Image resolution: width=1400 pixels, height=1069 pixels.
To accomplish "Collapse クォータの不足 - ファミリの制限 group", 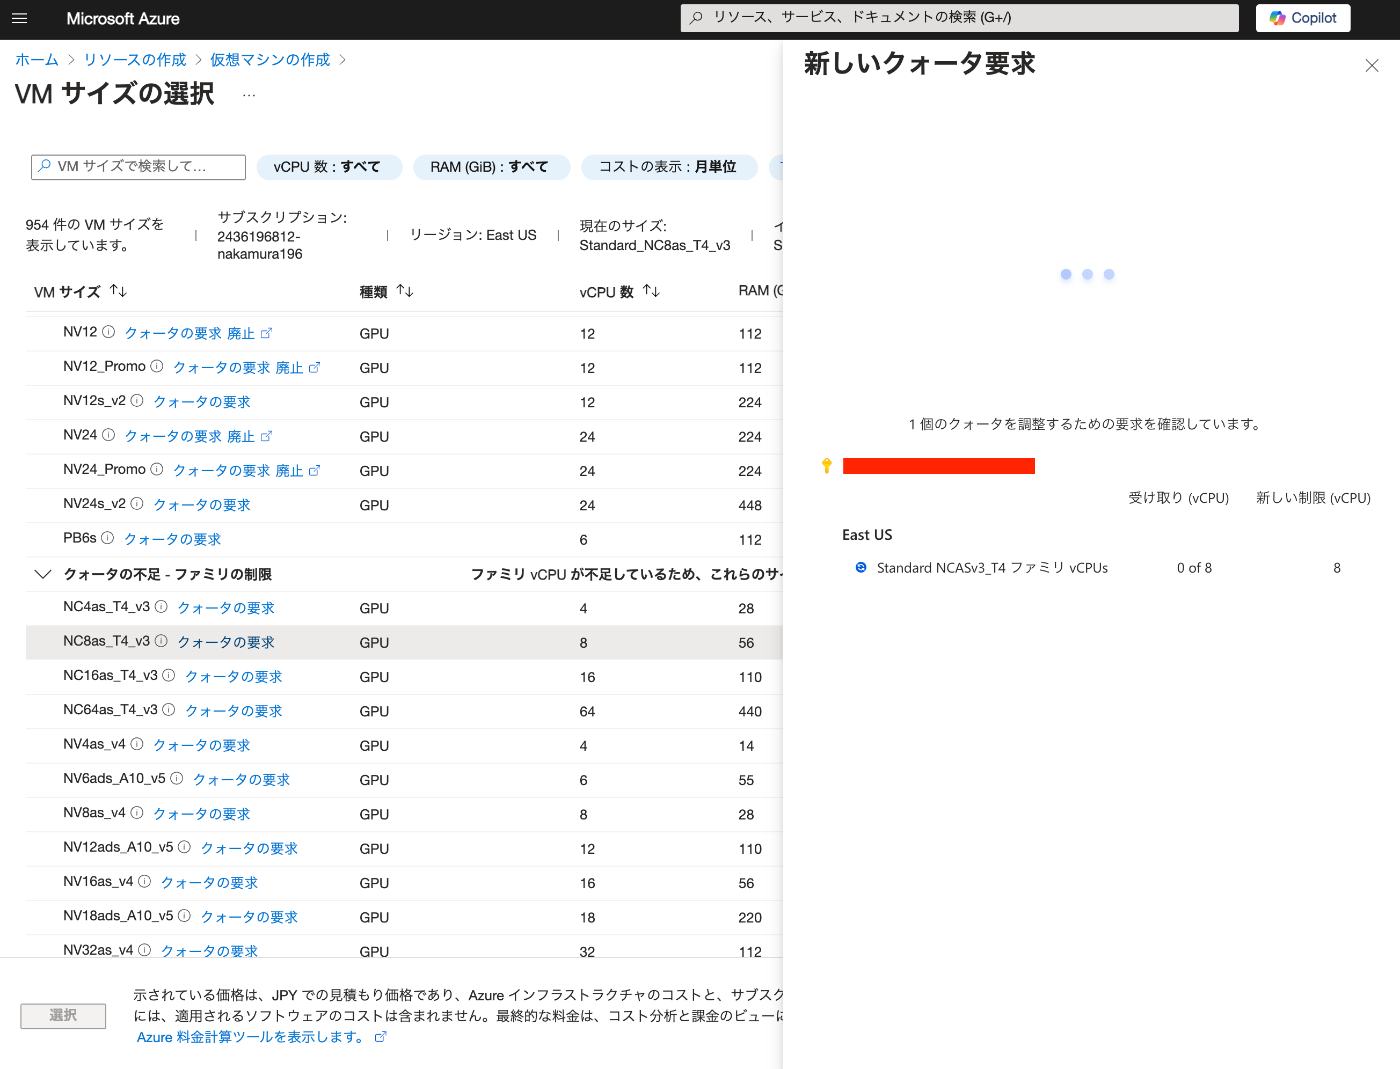I will pos(43,573).
